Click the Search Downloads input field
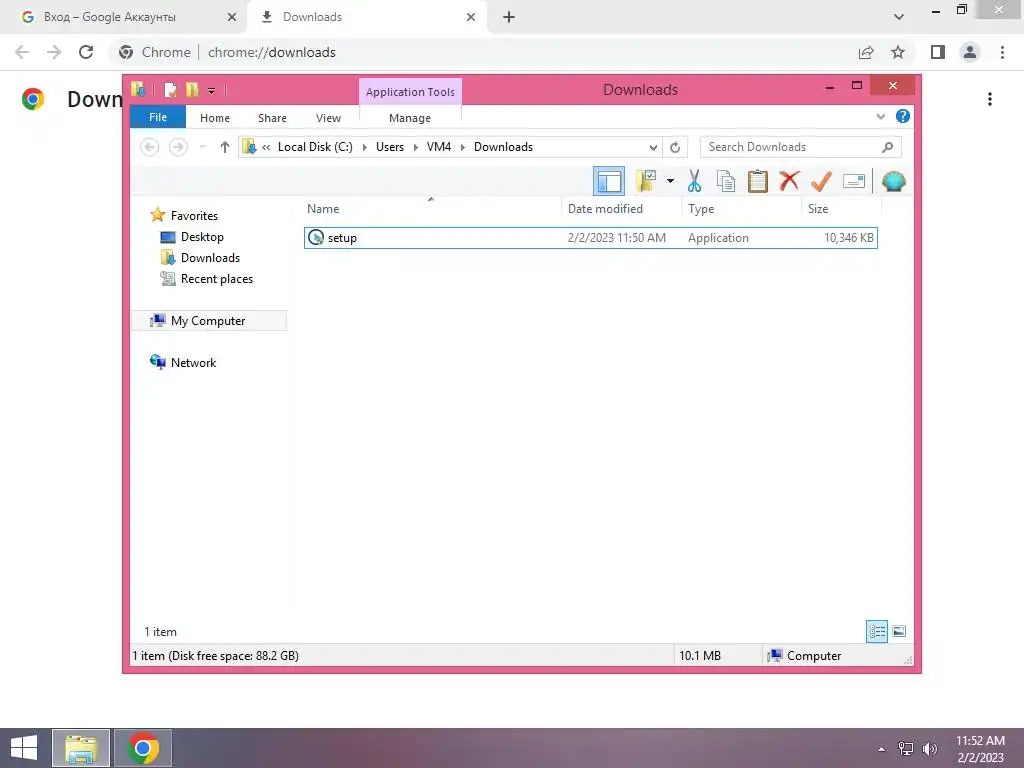 (800, 147)
